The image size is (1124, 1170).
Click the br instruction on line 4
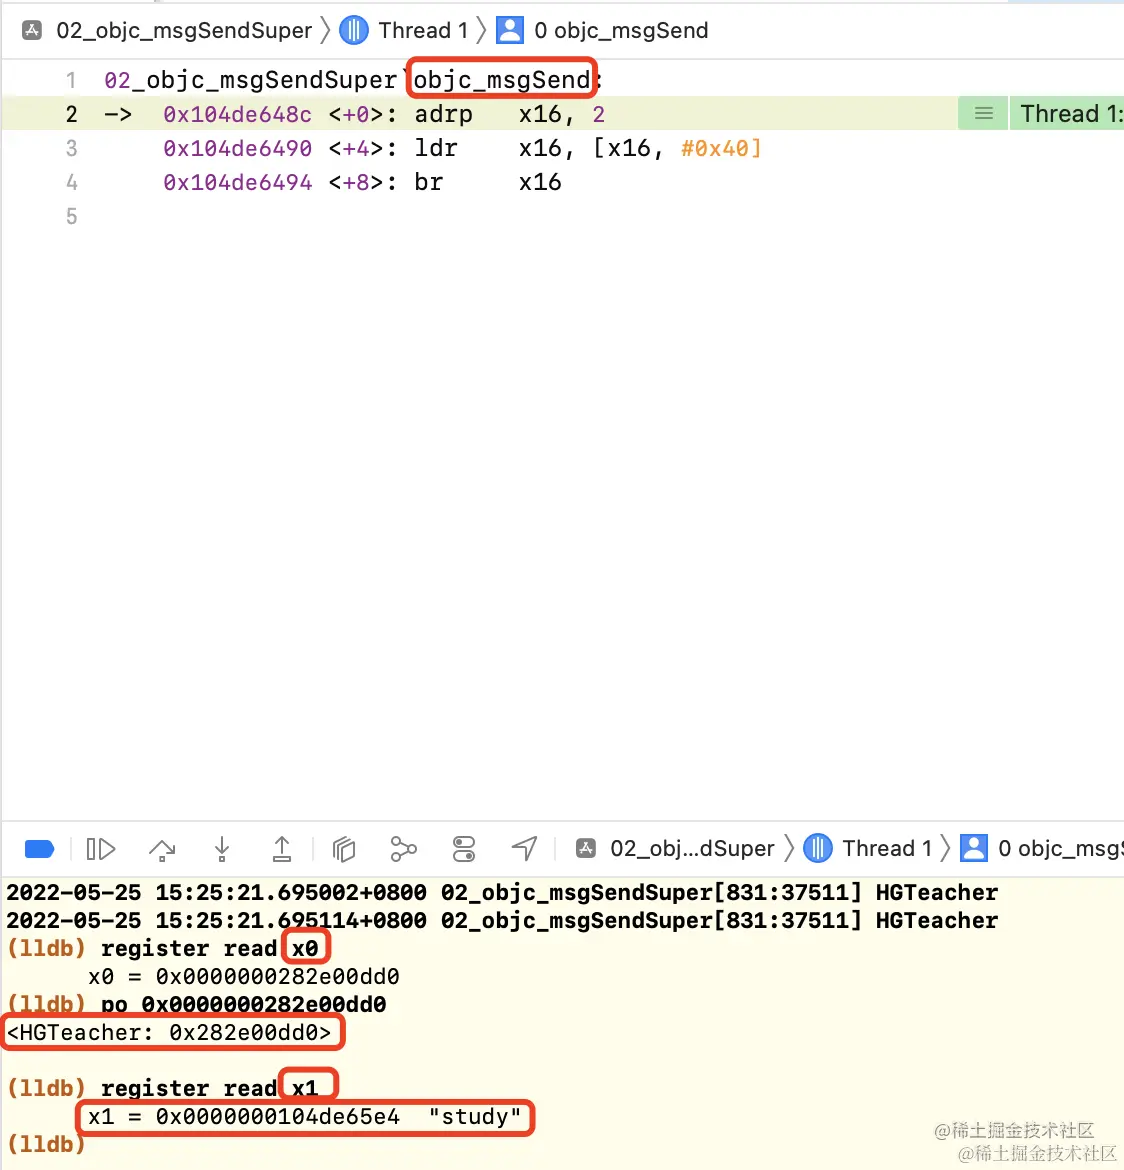tap(428, 183)
